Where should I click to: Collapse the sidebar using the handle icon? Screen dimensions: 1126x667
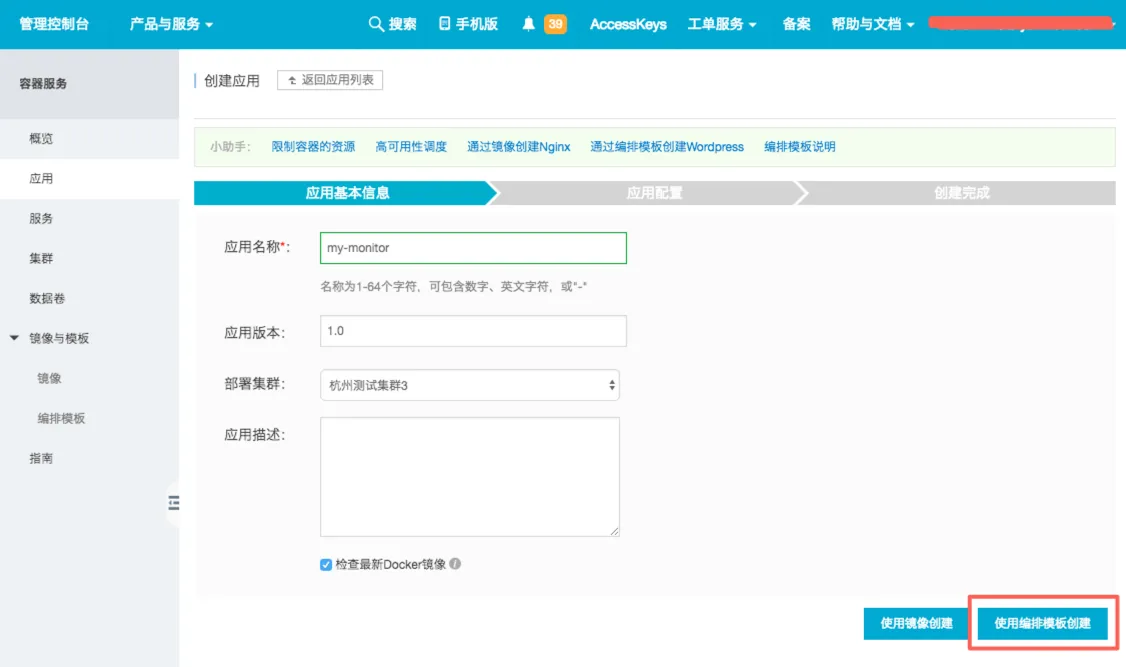point(174,503)
